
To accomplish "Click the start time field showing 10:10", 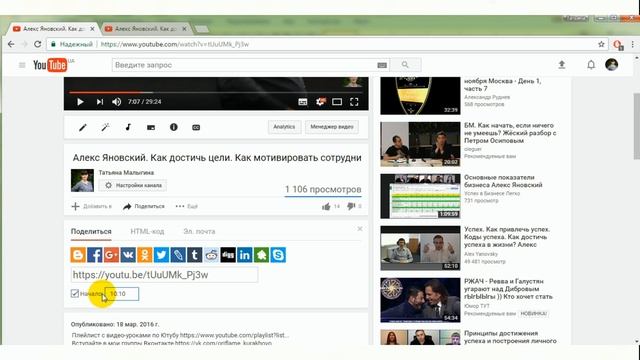I will tap(122, 294).
